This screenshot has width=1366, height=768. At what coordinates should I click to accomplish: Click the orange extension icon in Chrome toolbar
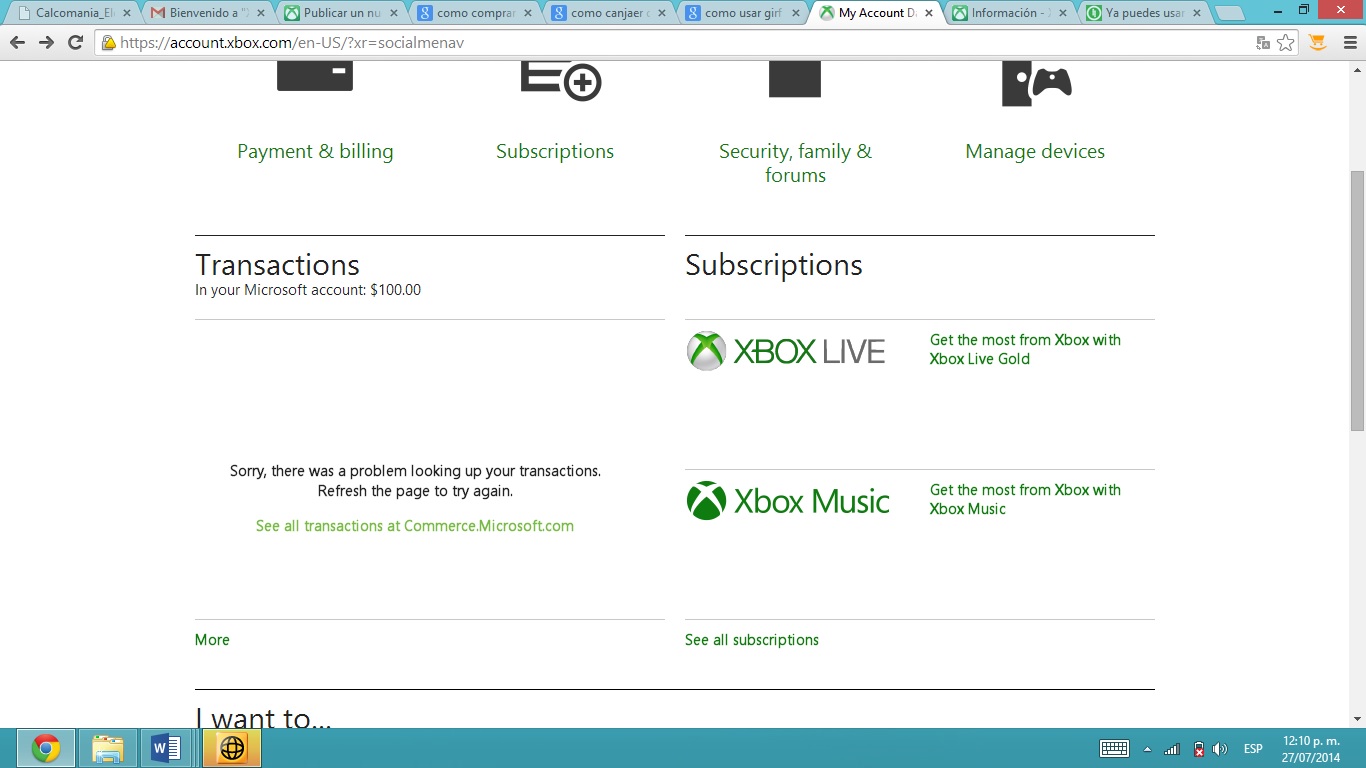[x=1318, y=43]
